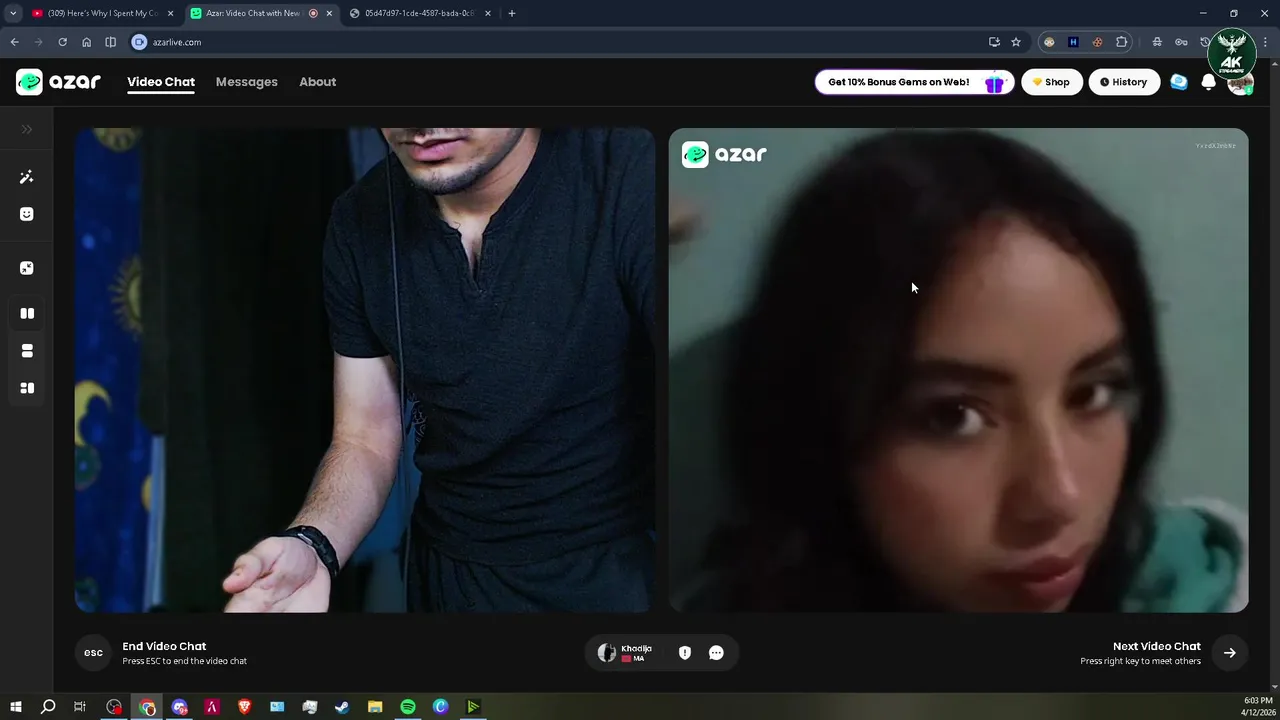Click the incognito hat-and-glasses toolbar icon
This screenshot has width=1280, height=720.
click(1157, 42)
